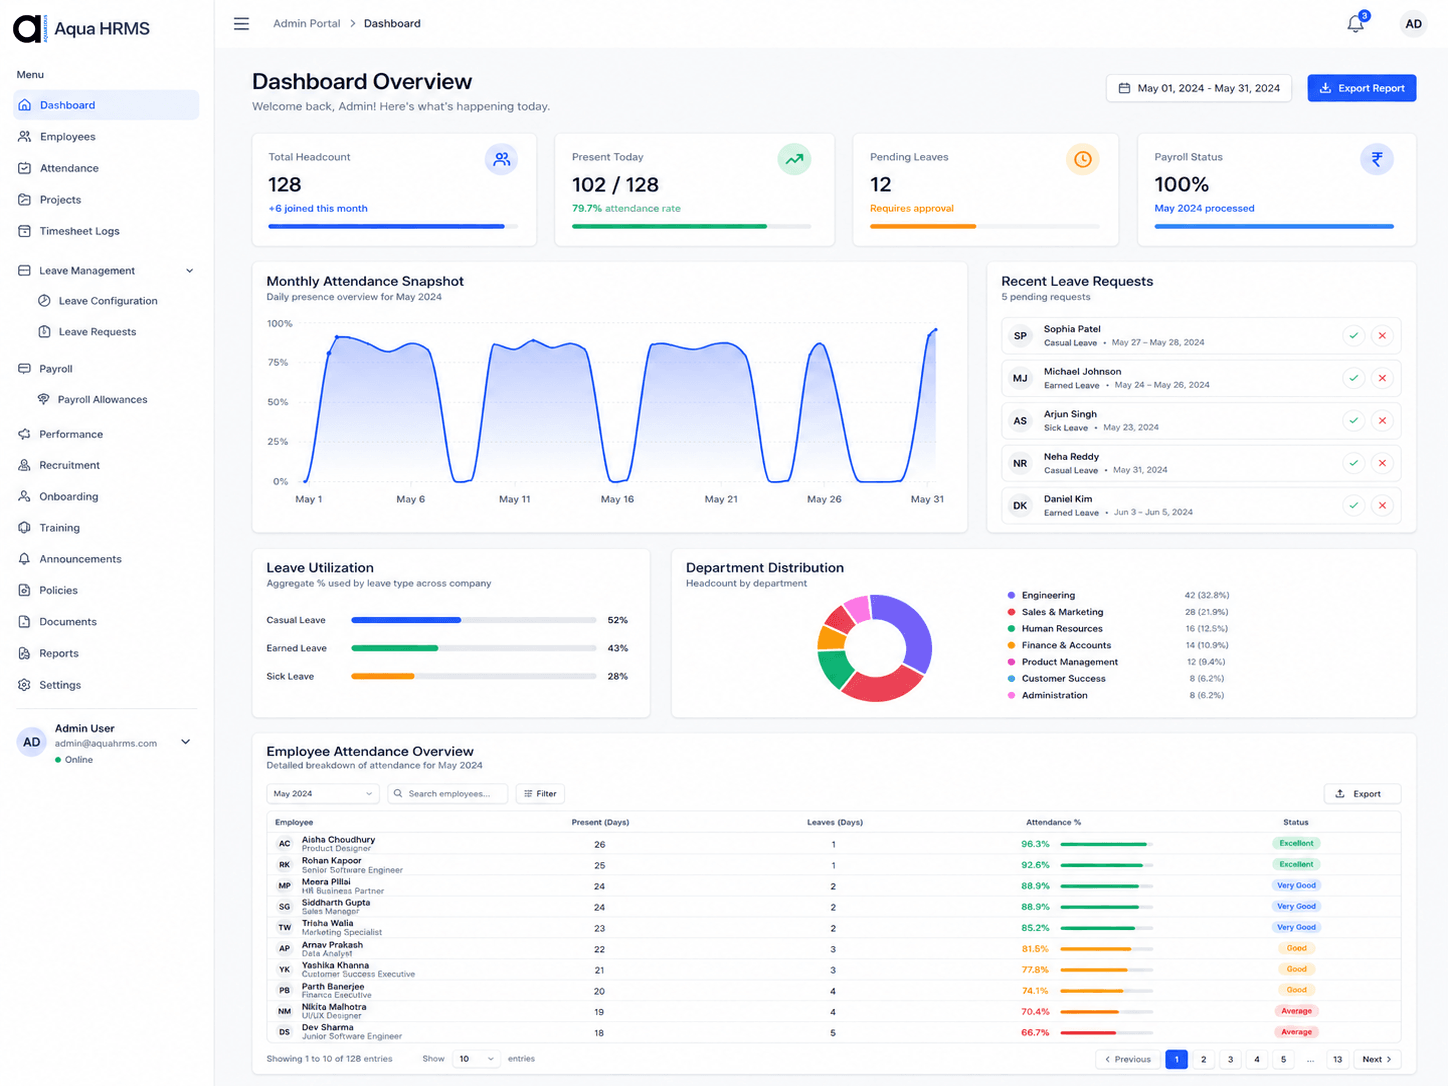1448x1086 pixels.
Task: Click Dev Sharma's Average status badge
Action: coord(1297,1032)
